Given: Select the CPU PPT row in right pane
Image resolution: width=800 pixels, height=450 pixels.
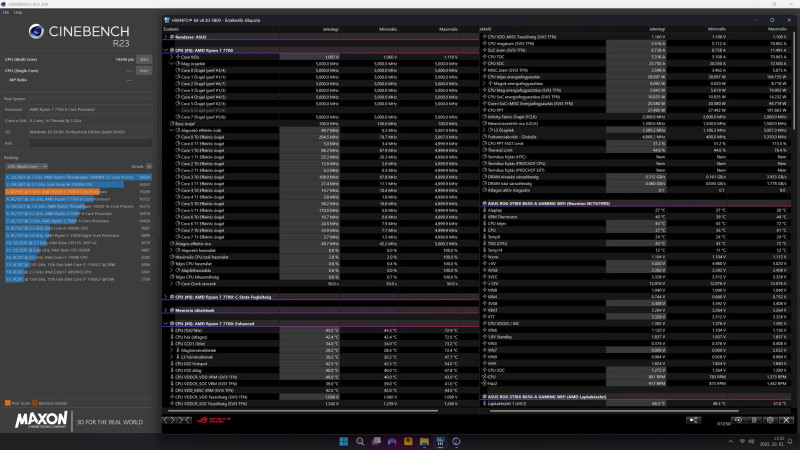Looking at the screenshot, I should coord(636,110).
